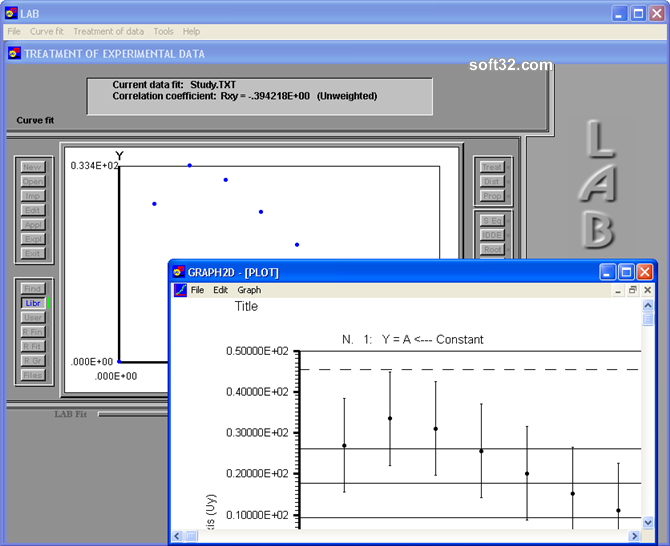This screenshot has height=546, width=670.
Task: Click the Root button
Action: 492,250
